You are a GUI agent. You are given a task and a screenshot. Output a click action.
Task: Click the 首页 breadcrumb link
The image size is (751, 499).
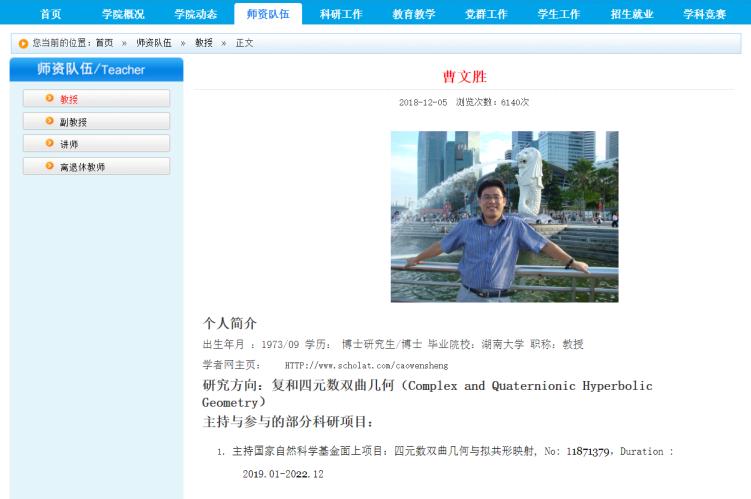[x=104, y=43]
